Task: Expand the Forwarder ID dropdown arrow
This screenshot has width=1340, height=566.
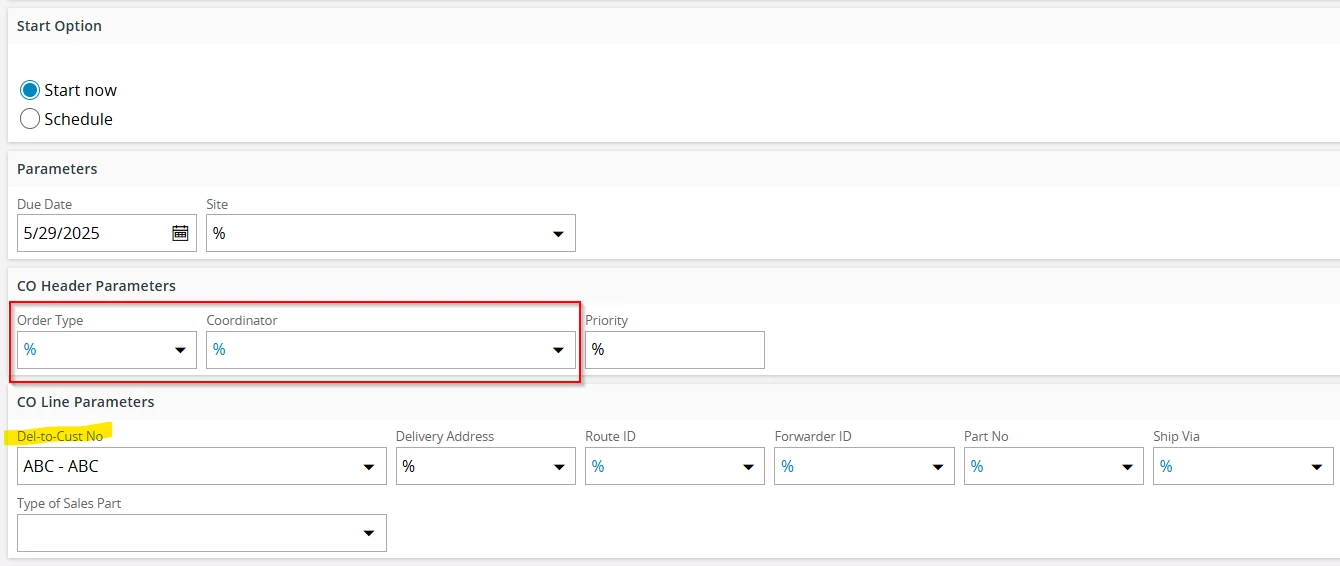Action: pyautogui.click(x=937, y=467)
